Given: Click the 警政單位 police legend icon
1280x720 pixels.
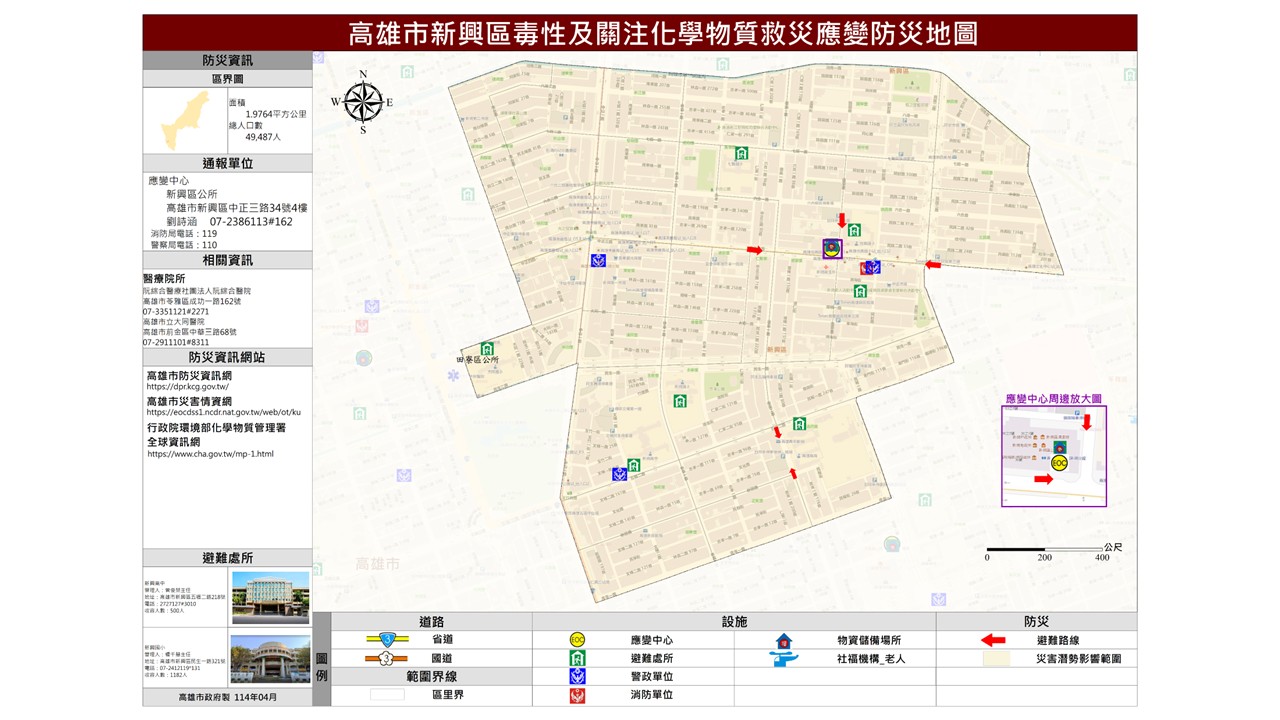Looking at the screenshot, I should [x=578, y=677].
